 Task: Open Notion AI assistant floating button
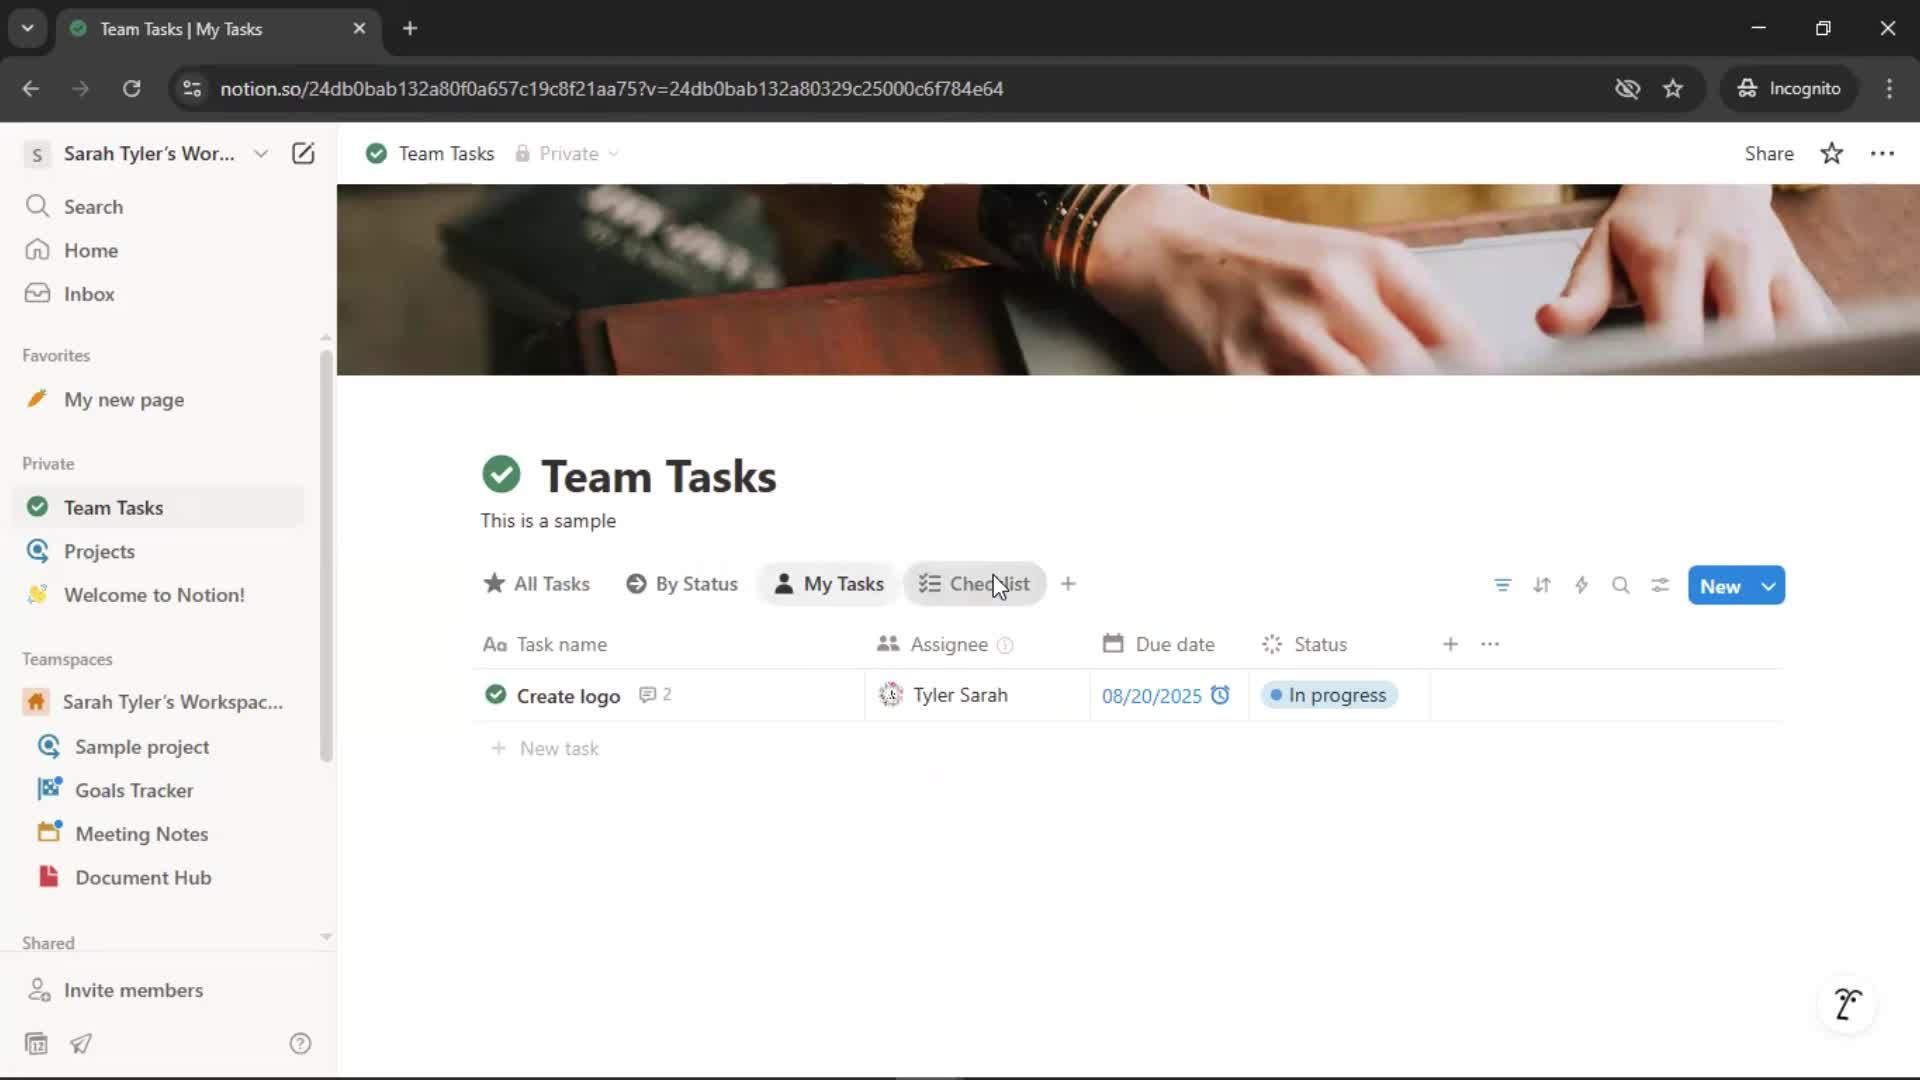(1847, 1003)
